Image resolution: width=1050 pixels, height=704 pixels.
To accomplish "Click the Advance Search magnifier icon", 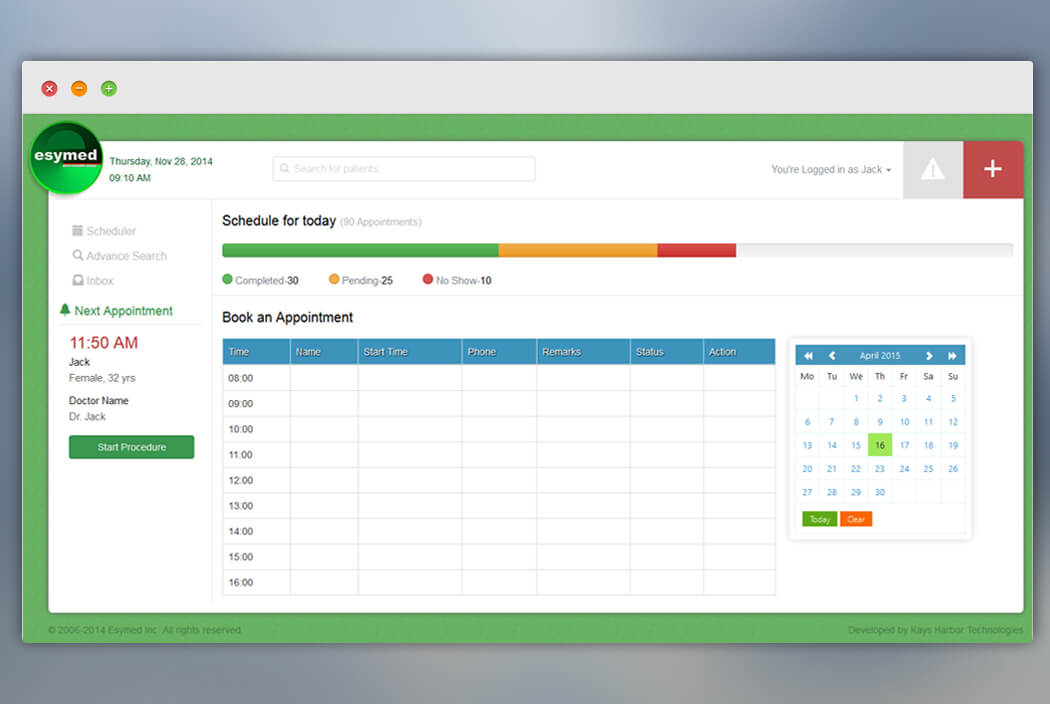I will [x=78, y=255].
